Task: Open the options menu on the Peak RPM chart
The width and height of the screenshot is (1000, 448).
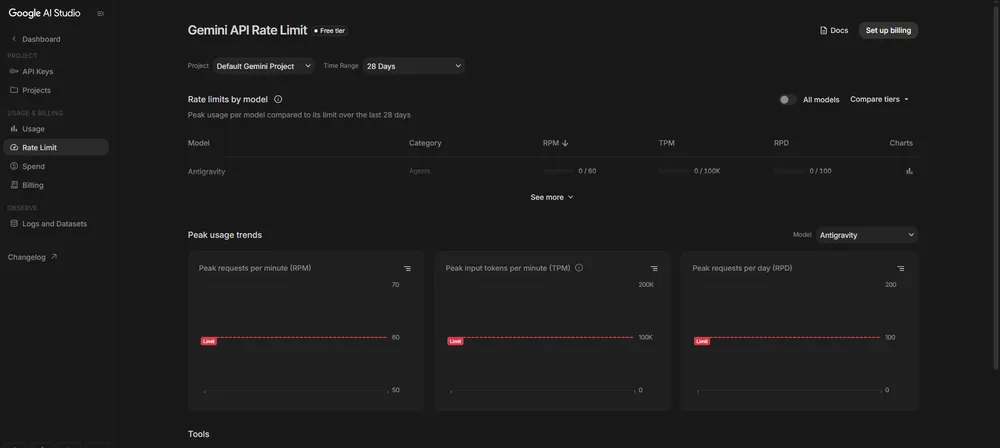Action: click(x=407, y=269)
